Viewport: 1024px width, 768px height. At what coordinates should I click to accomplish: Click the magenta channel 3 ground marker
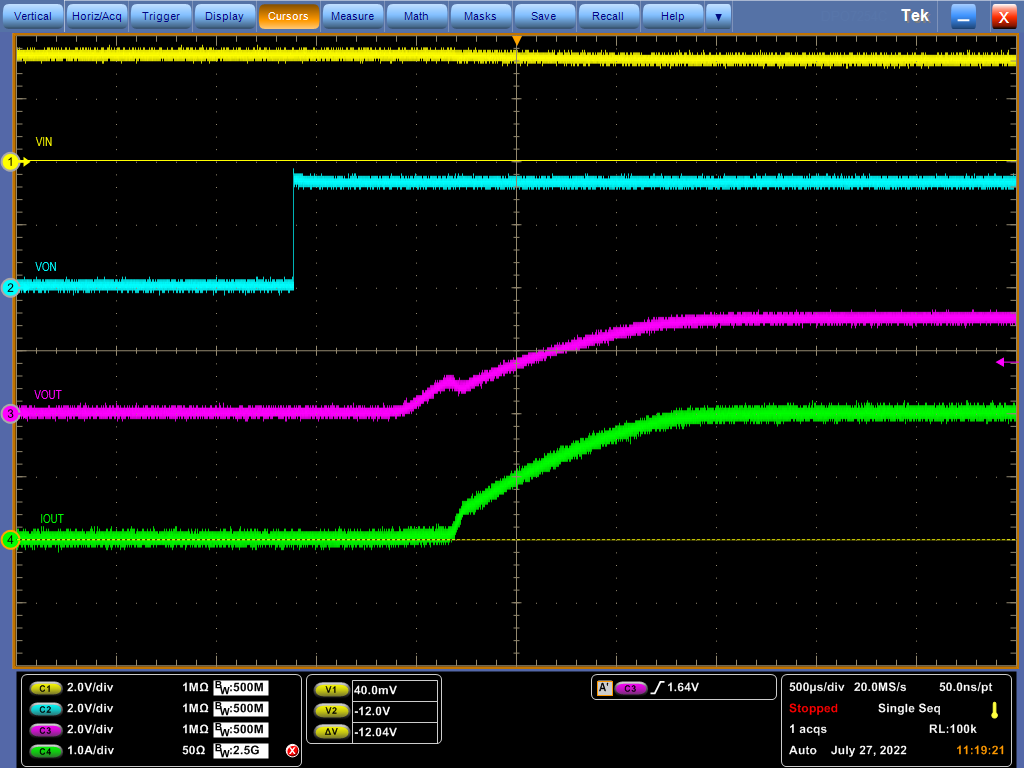(11, 414)
